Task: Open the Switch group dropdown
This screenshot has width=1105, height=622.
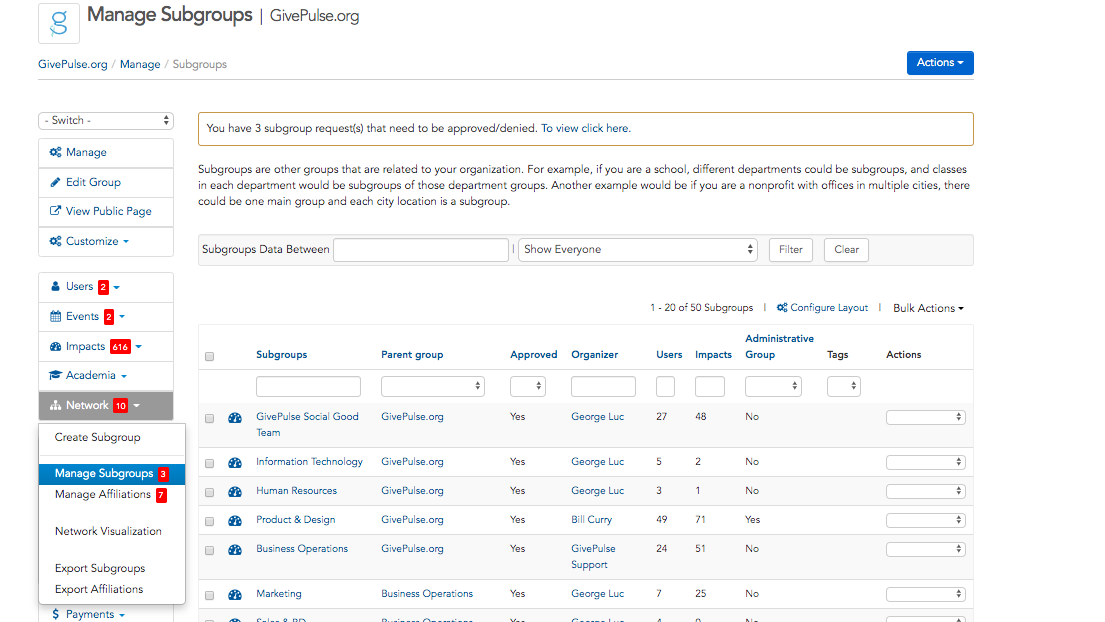Action: tap(106, 120)
